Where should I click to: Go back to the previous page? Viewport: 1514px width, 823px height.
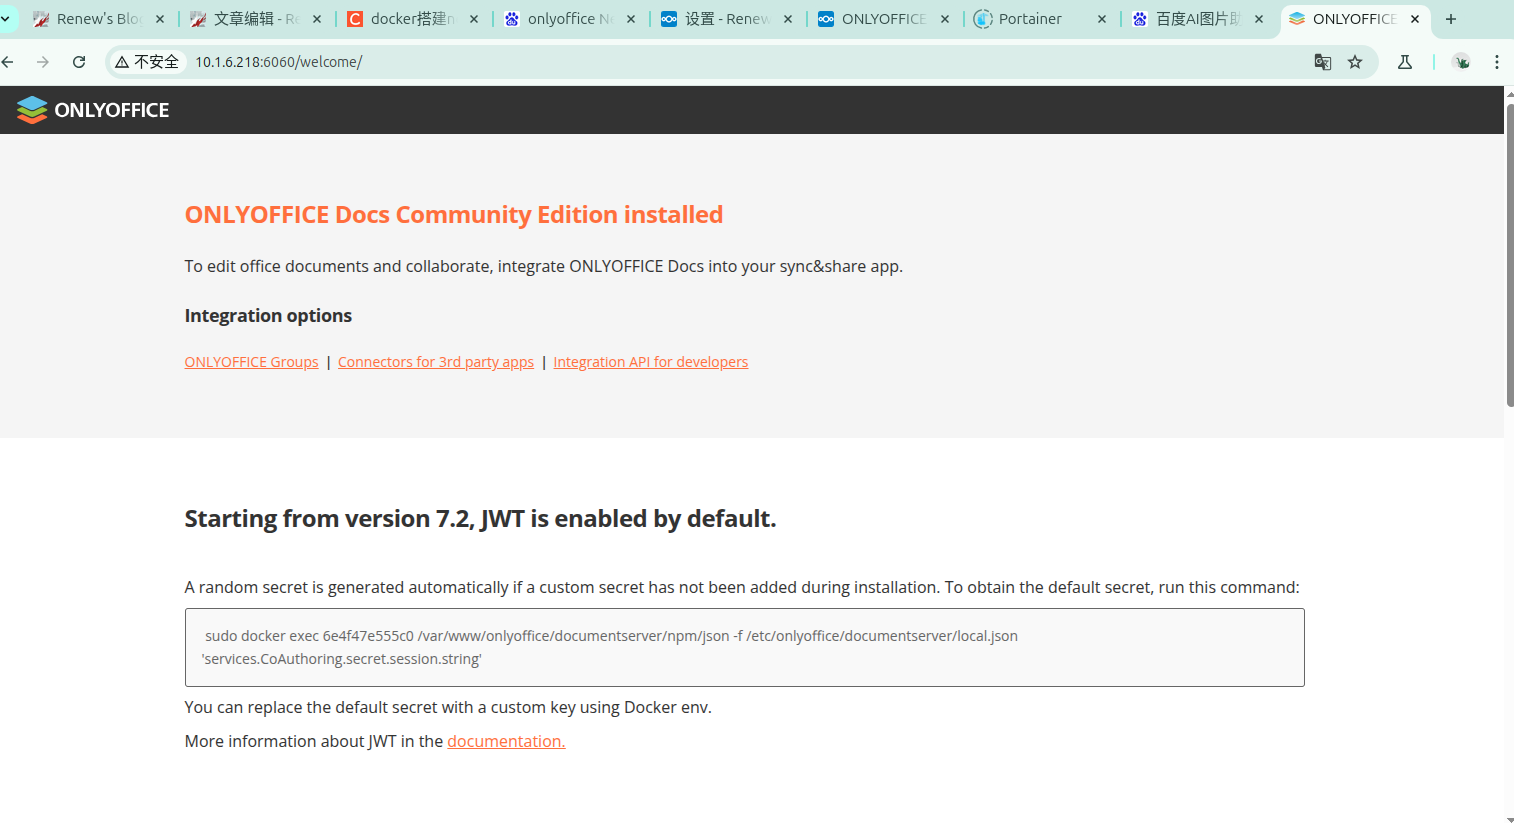pos(8,62)
